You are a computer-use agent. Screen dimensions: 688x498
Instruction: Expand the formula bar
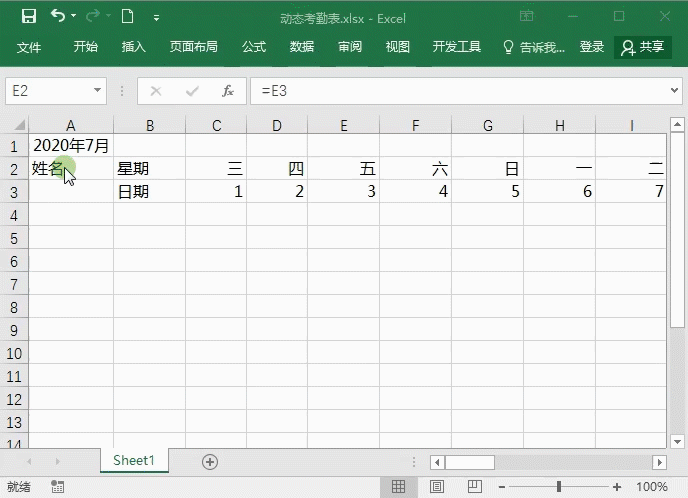coord(674,91)
